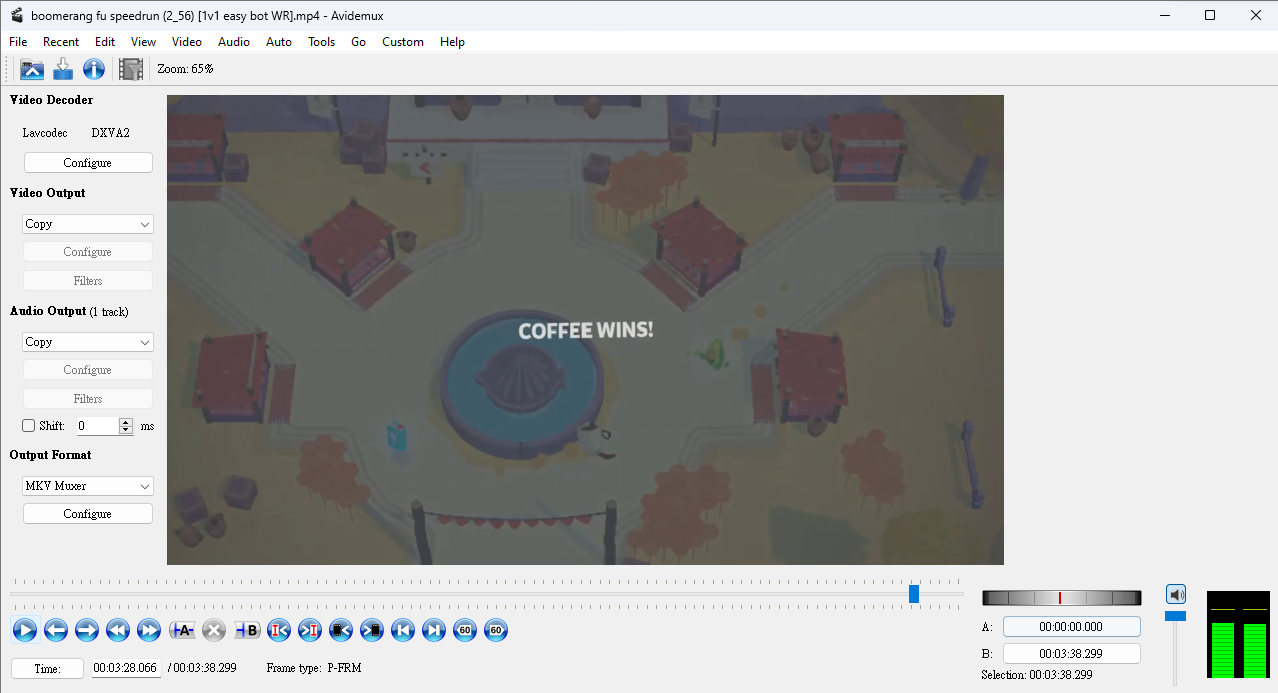This screenshot has height=693, width=1278.
Task: Click the audio Shift value field
Action: 98,426
